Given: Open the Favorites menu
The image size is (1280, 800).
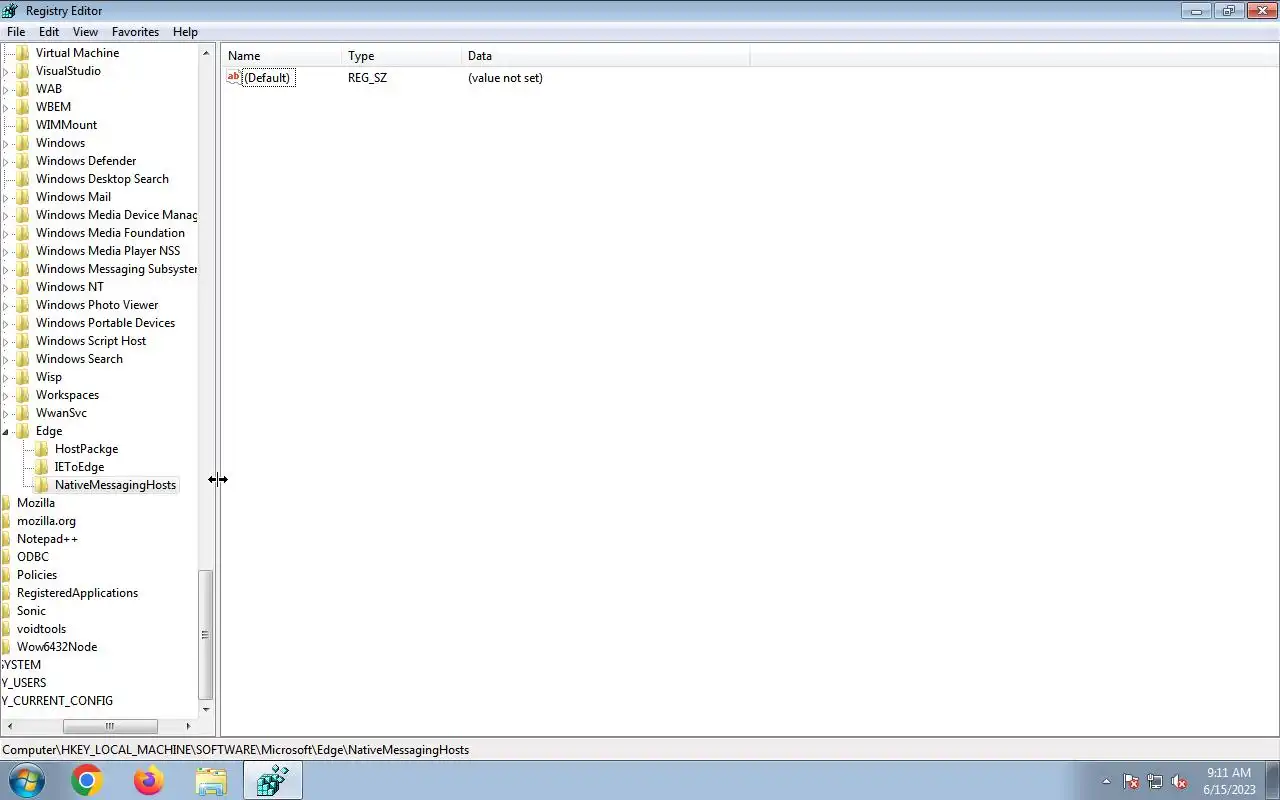Looking at the screenshot, I should 135,32.
